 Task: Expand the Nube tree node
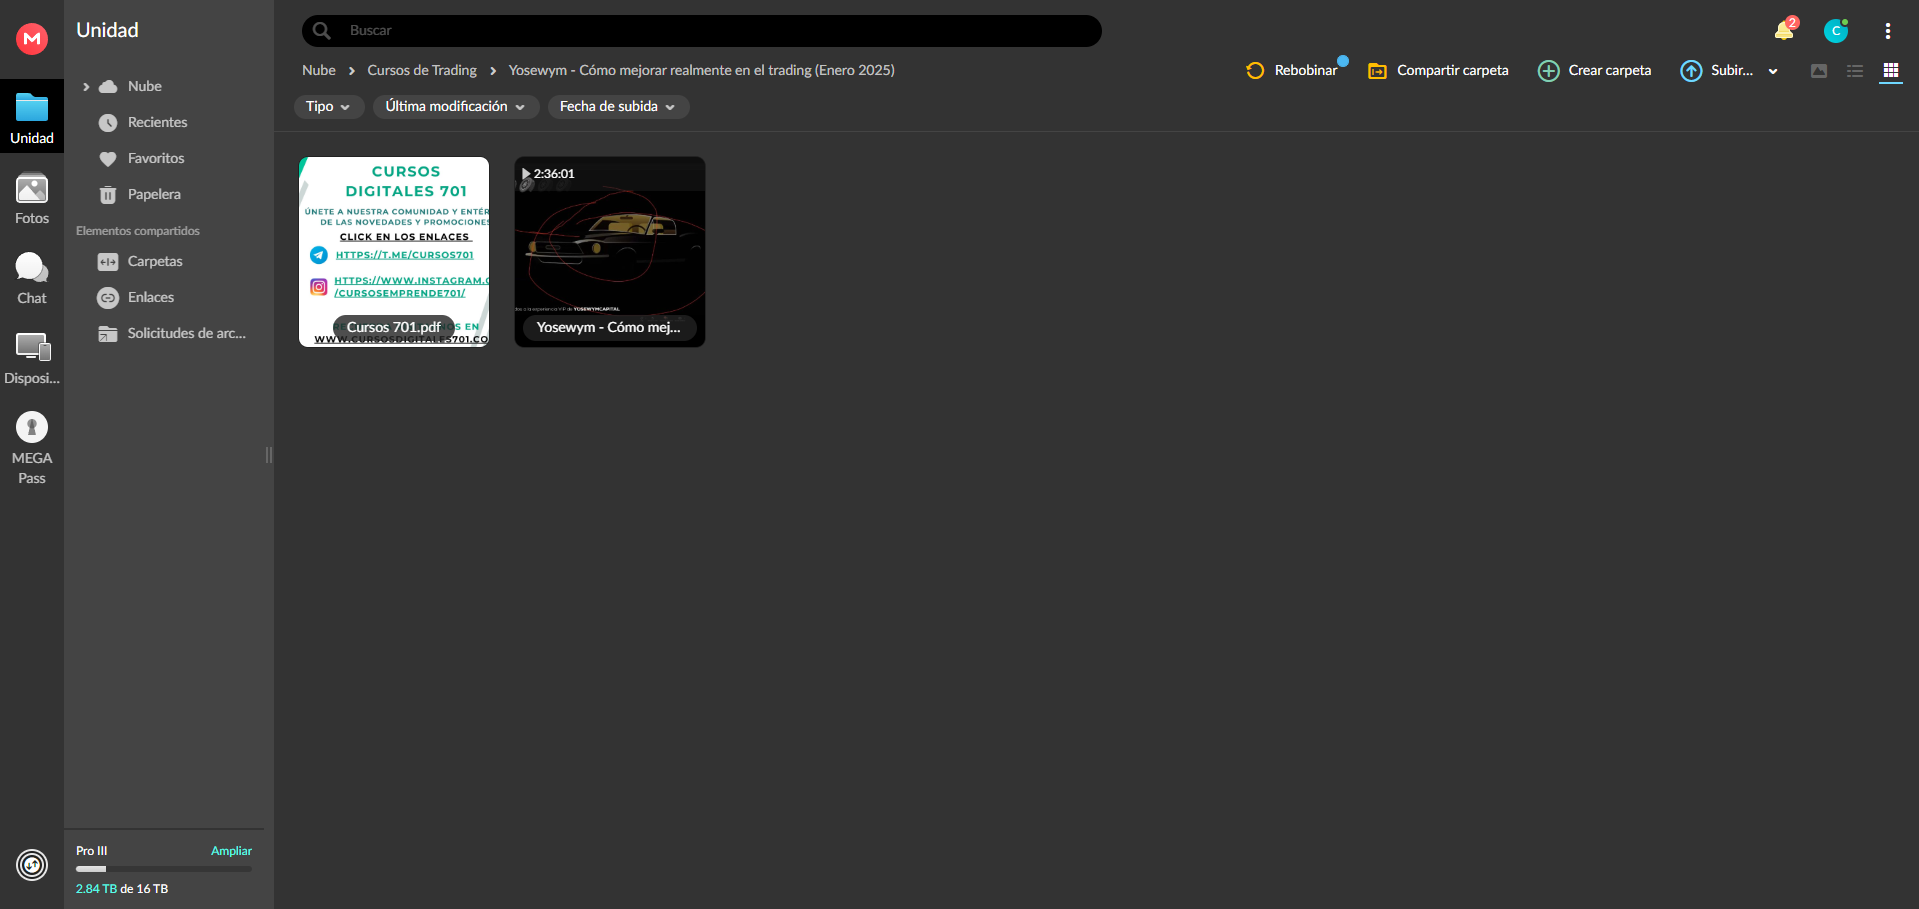point(86,87)
